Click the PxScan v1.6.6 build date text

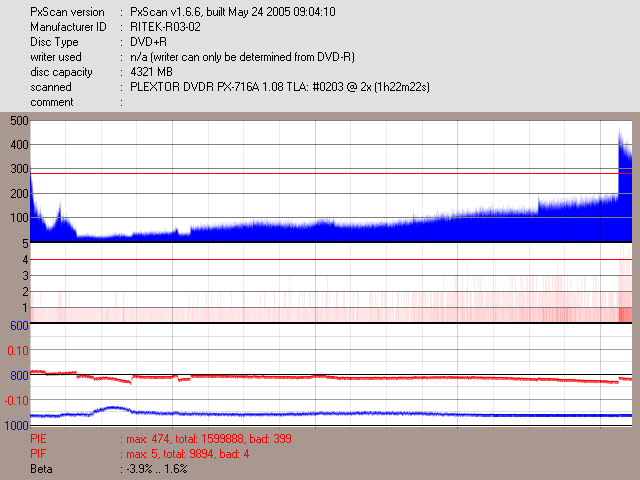point(233,12)
